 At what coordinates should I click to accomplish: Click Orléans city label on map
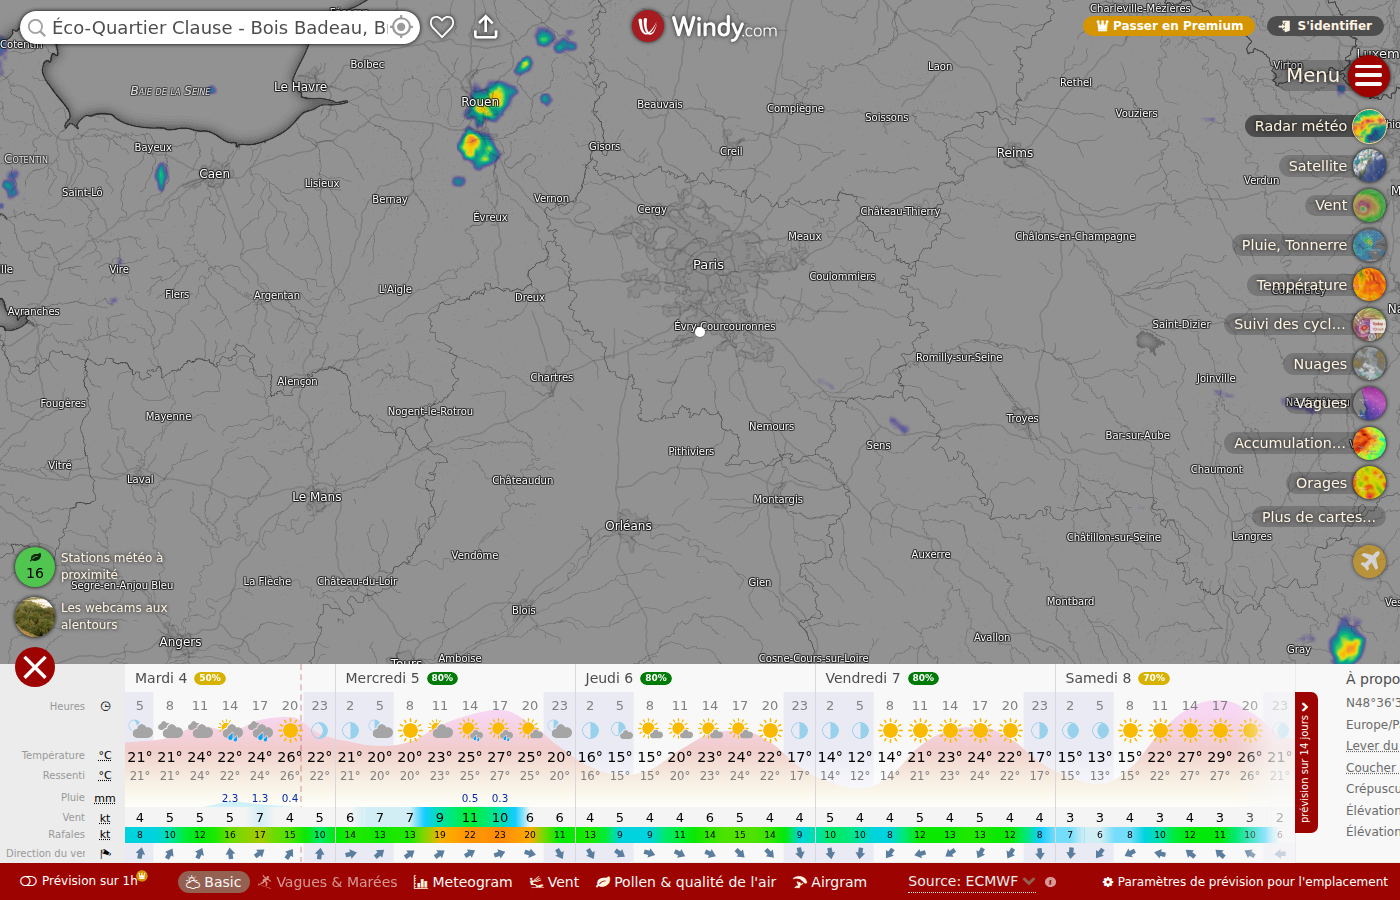628,526
